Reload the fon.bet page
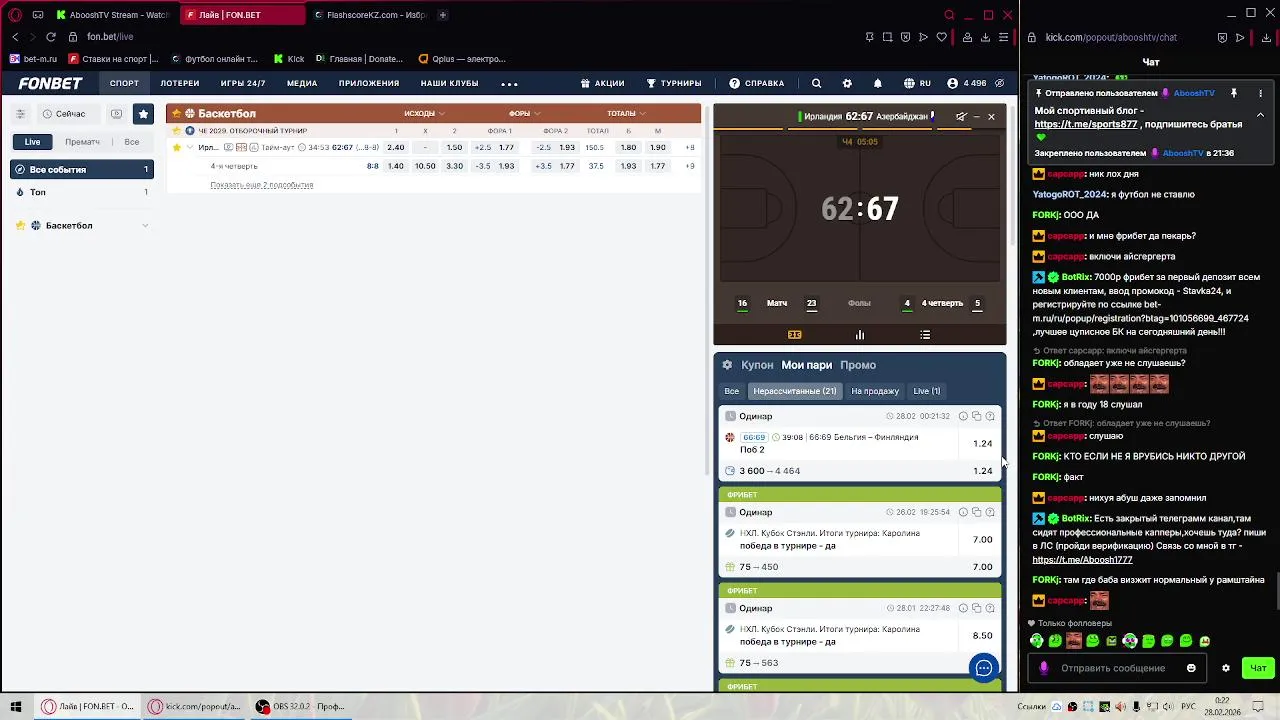The width and height of the screenshot is (1280, 720). 50,37
